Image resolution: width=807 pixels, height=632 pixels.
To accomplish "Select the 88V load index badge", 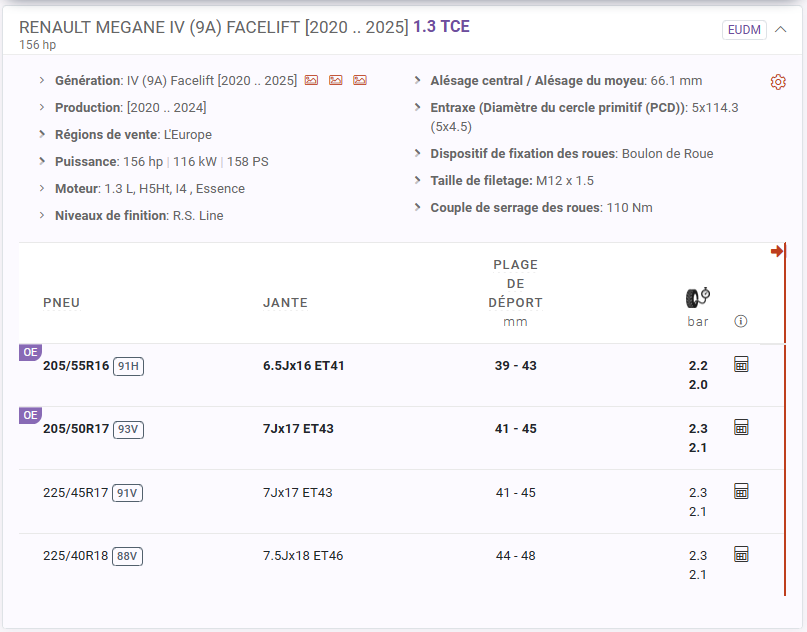I will pos(128,556).
